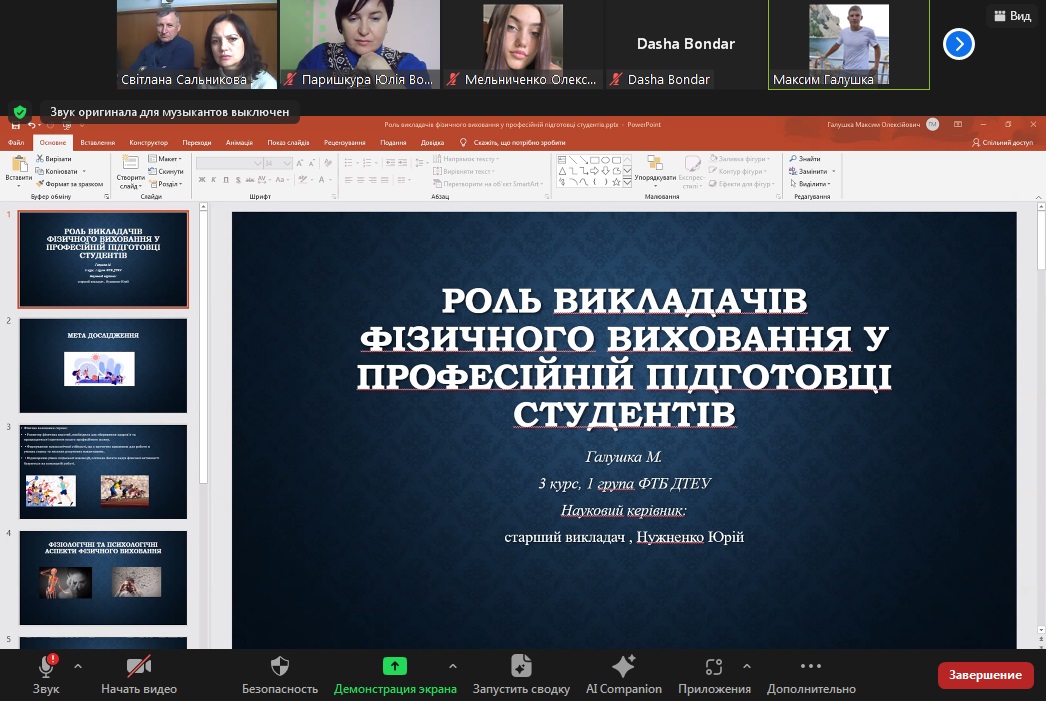The width and height of the screenshot is (1046, 701).
Task: Switch to the Вставлення ribbon tab
Action: tap(97, 143)
